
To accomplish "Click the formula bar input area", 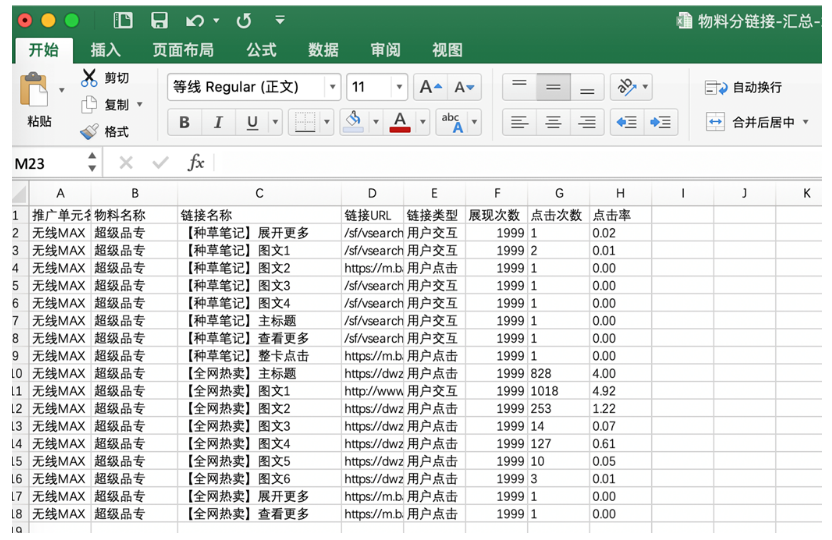I will (x=518, y=162).
